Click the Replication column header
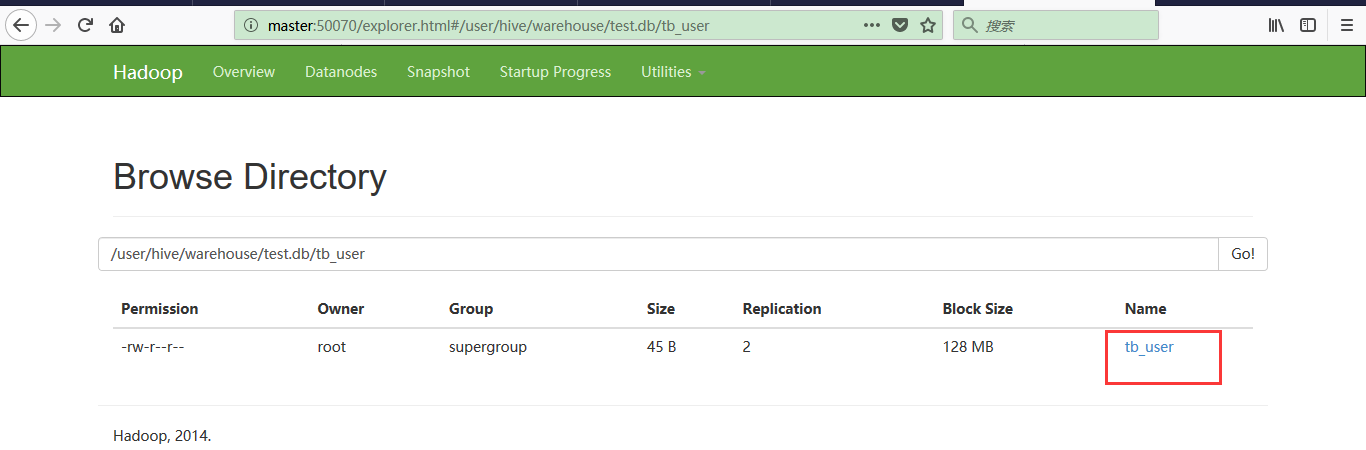1366x450 pixels. (x=782, y=309)
